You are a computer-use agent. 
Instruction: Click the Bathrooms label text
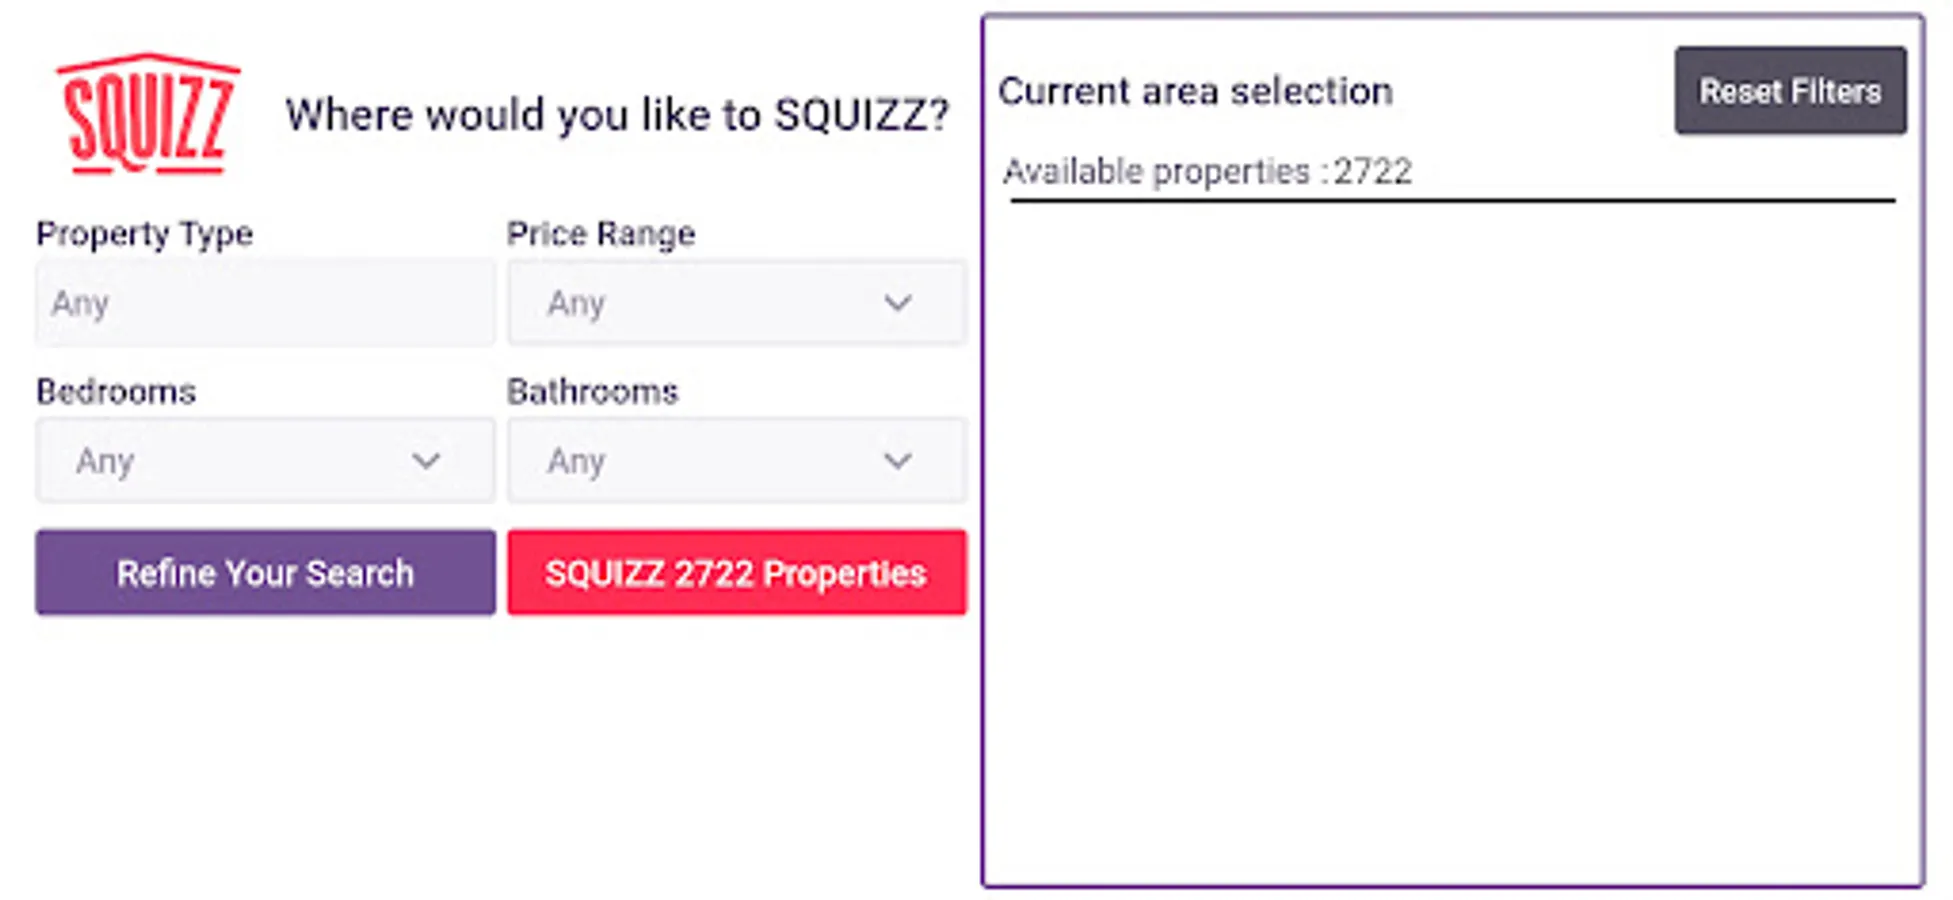(x=592, y=392)
